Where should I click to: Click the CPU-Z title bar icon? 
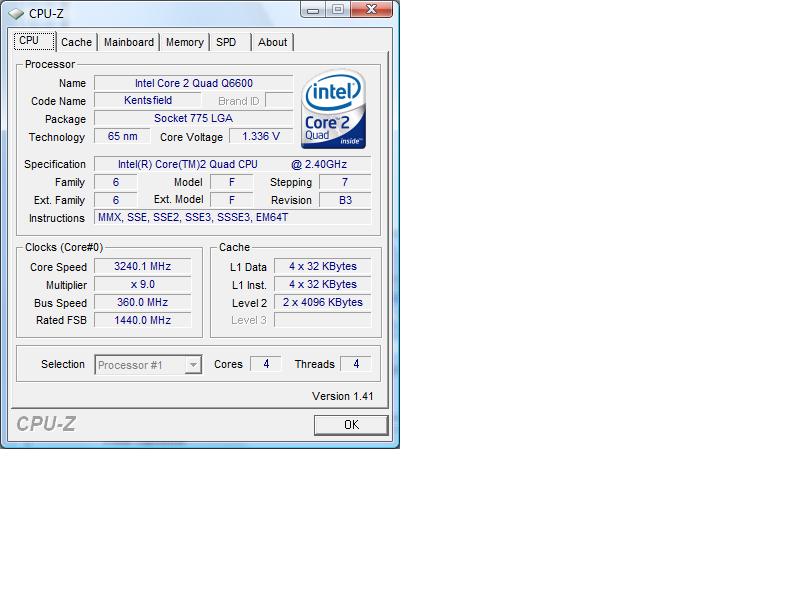17,14
